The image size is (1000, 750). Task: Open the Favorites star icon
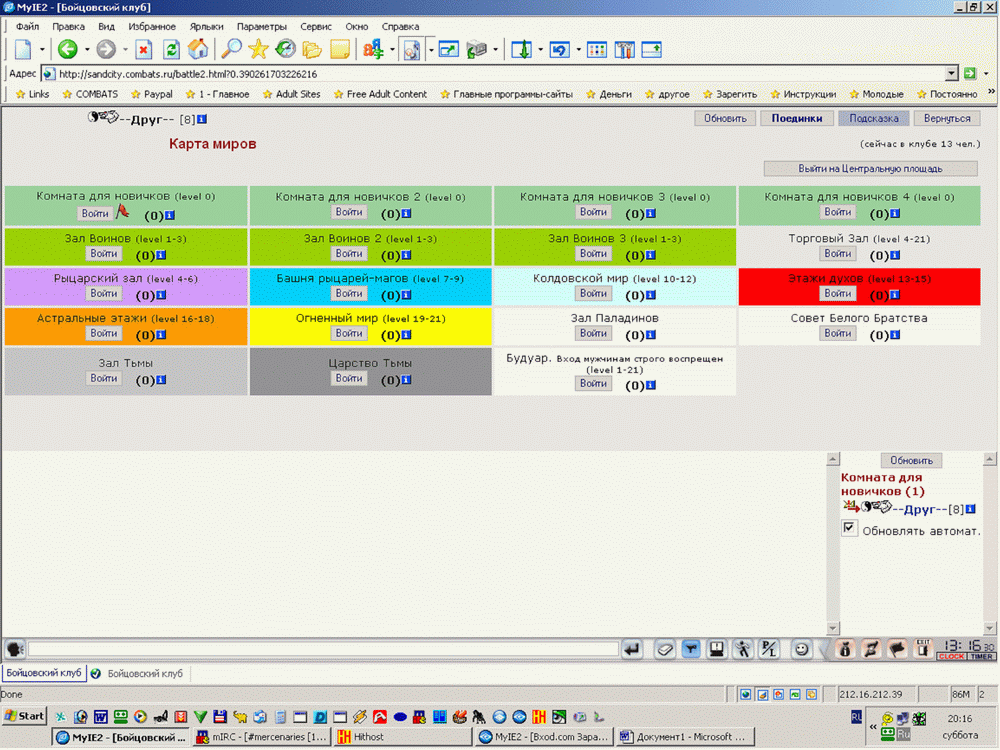pyautogui.click(x=258, y=49)
